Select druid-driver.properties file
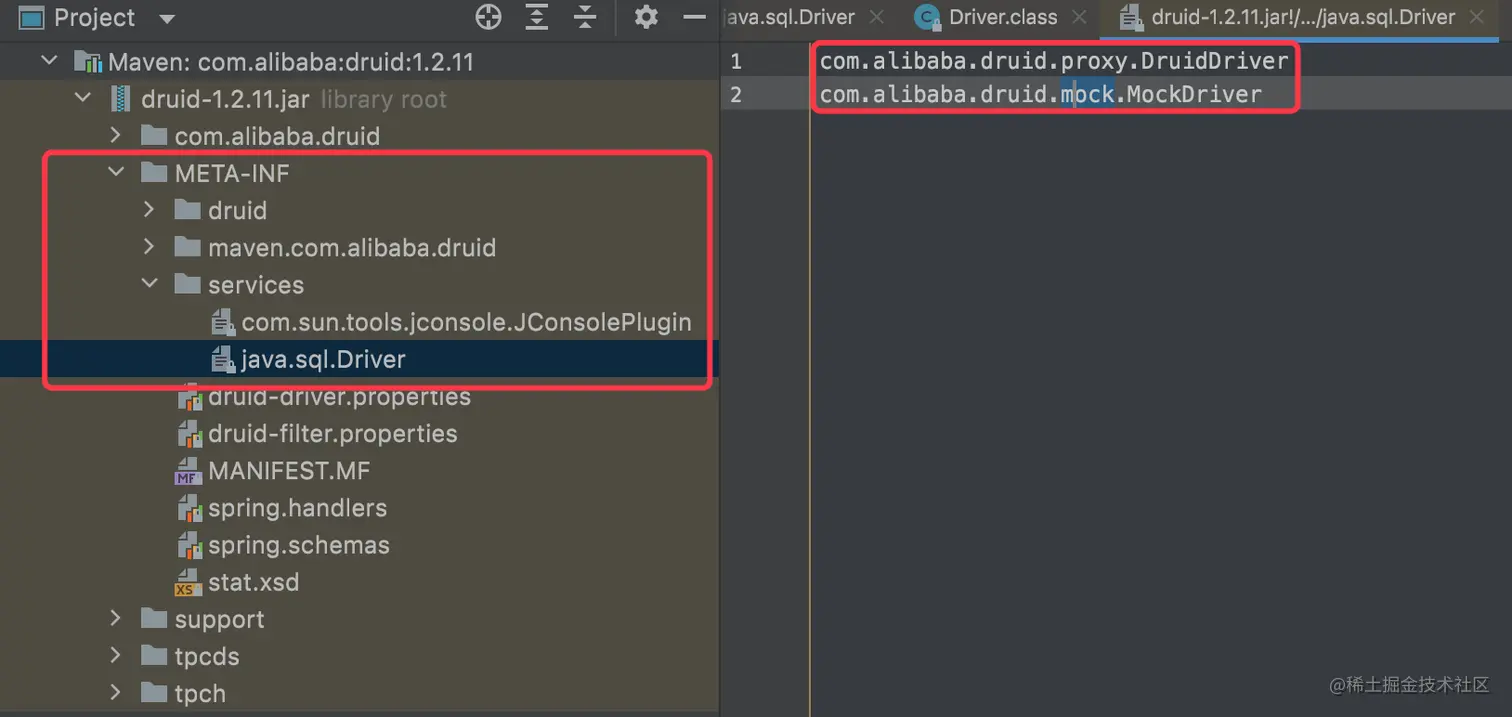The height and width of the screenshot is (717, 1512). [339, 397]
